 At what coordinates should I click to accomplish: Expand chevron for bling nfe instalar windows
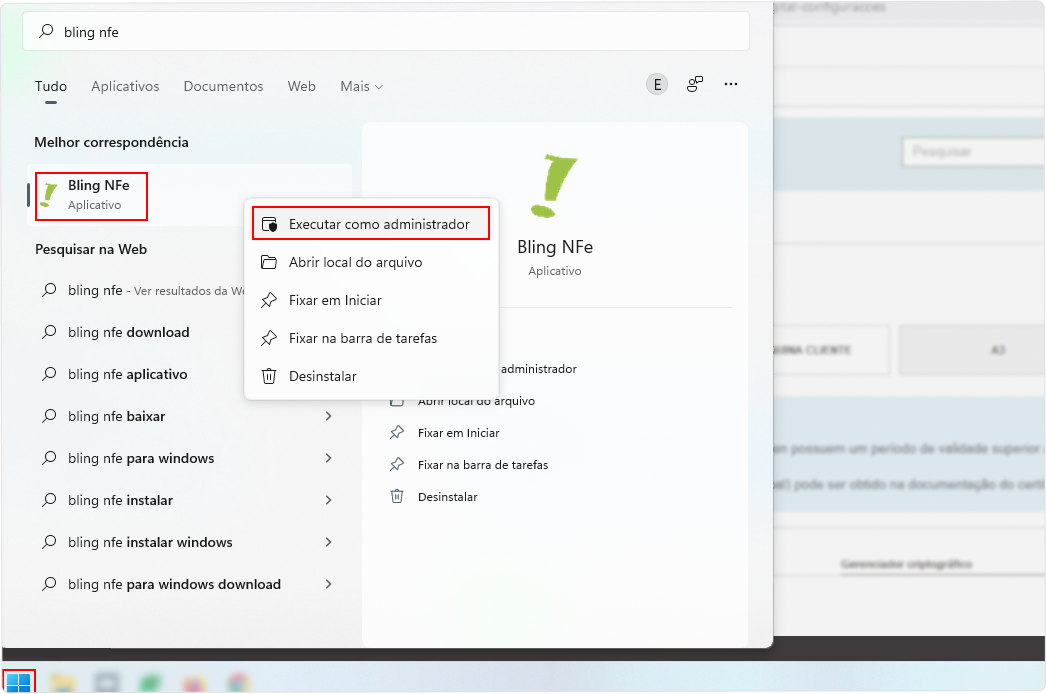tap(328, 543)
